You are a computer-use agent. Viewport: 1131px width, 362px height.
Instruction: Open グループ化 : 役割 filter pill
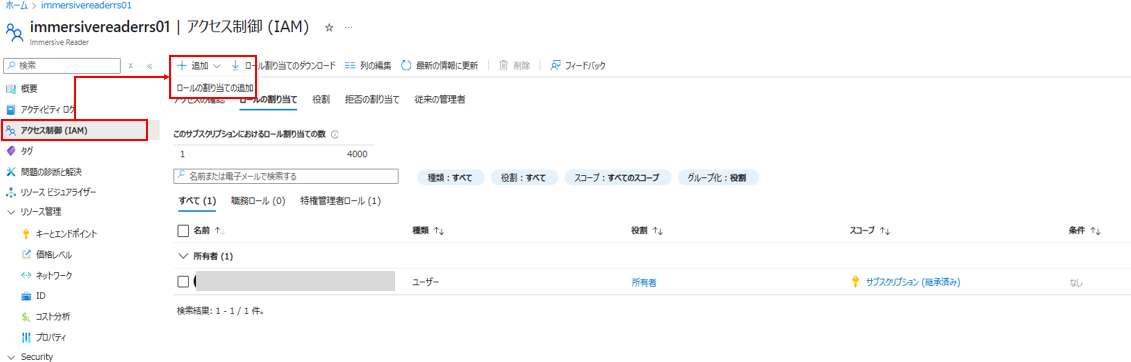718,177
